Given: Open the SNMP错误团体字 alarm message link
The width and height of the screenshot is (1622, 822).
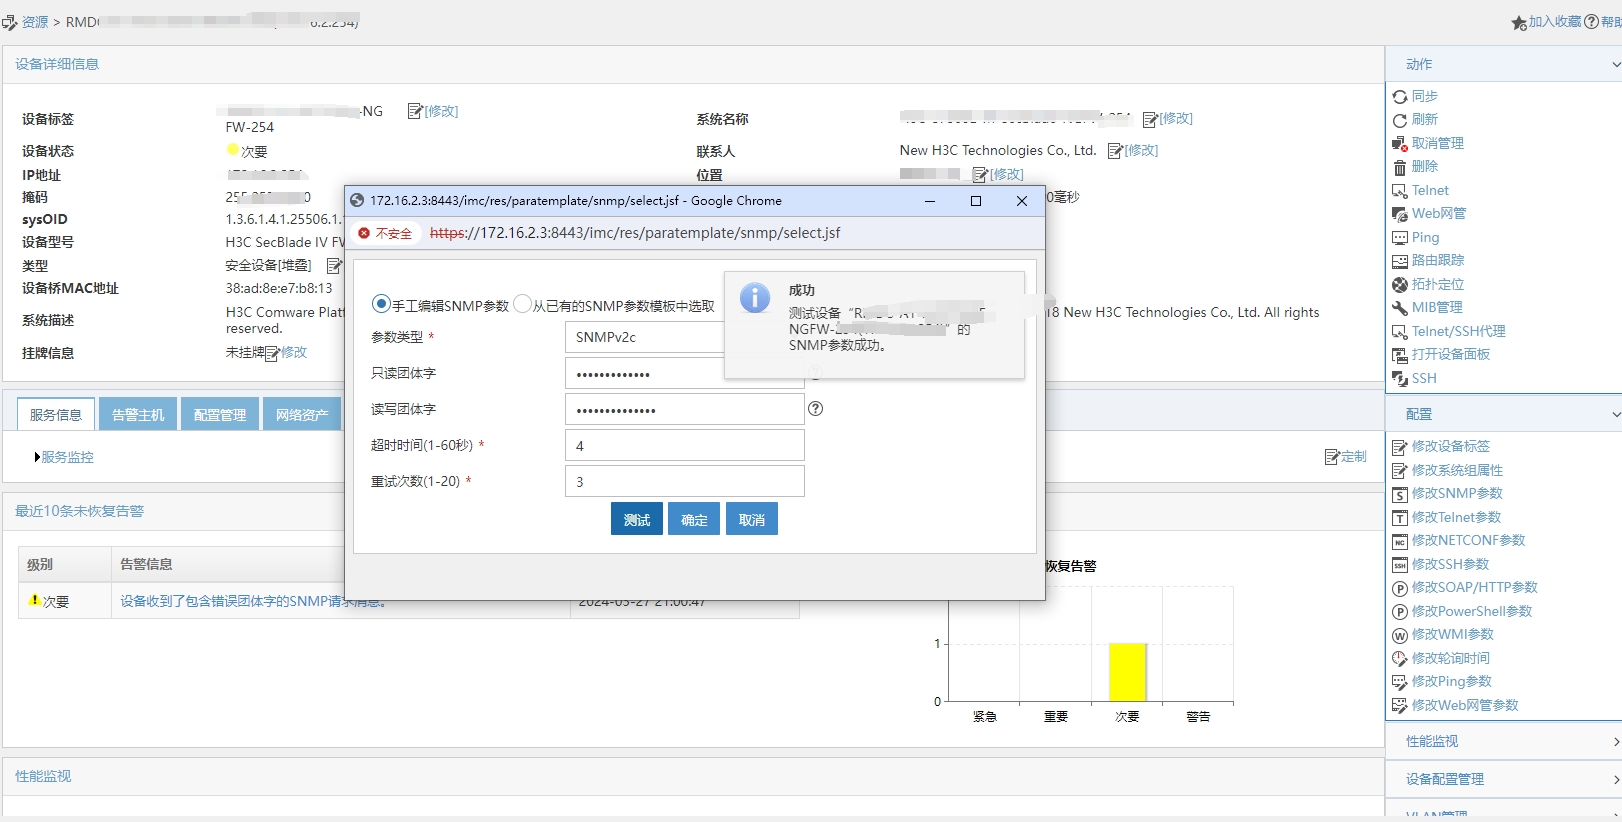Looking at the screenshot, I should [x=253, y=601].
